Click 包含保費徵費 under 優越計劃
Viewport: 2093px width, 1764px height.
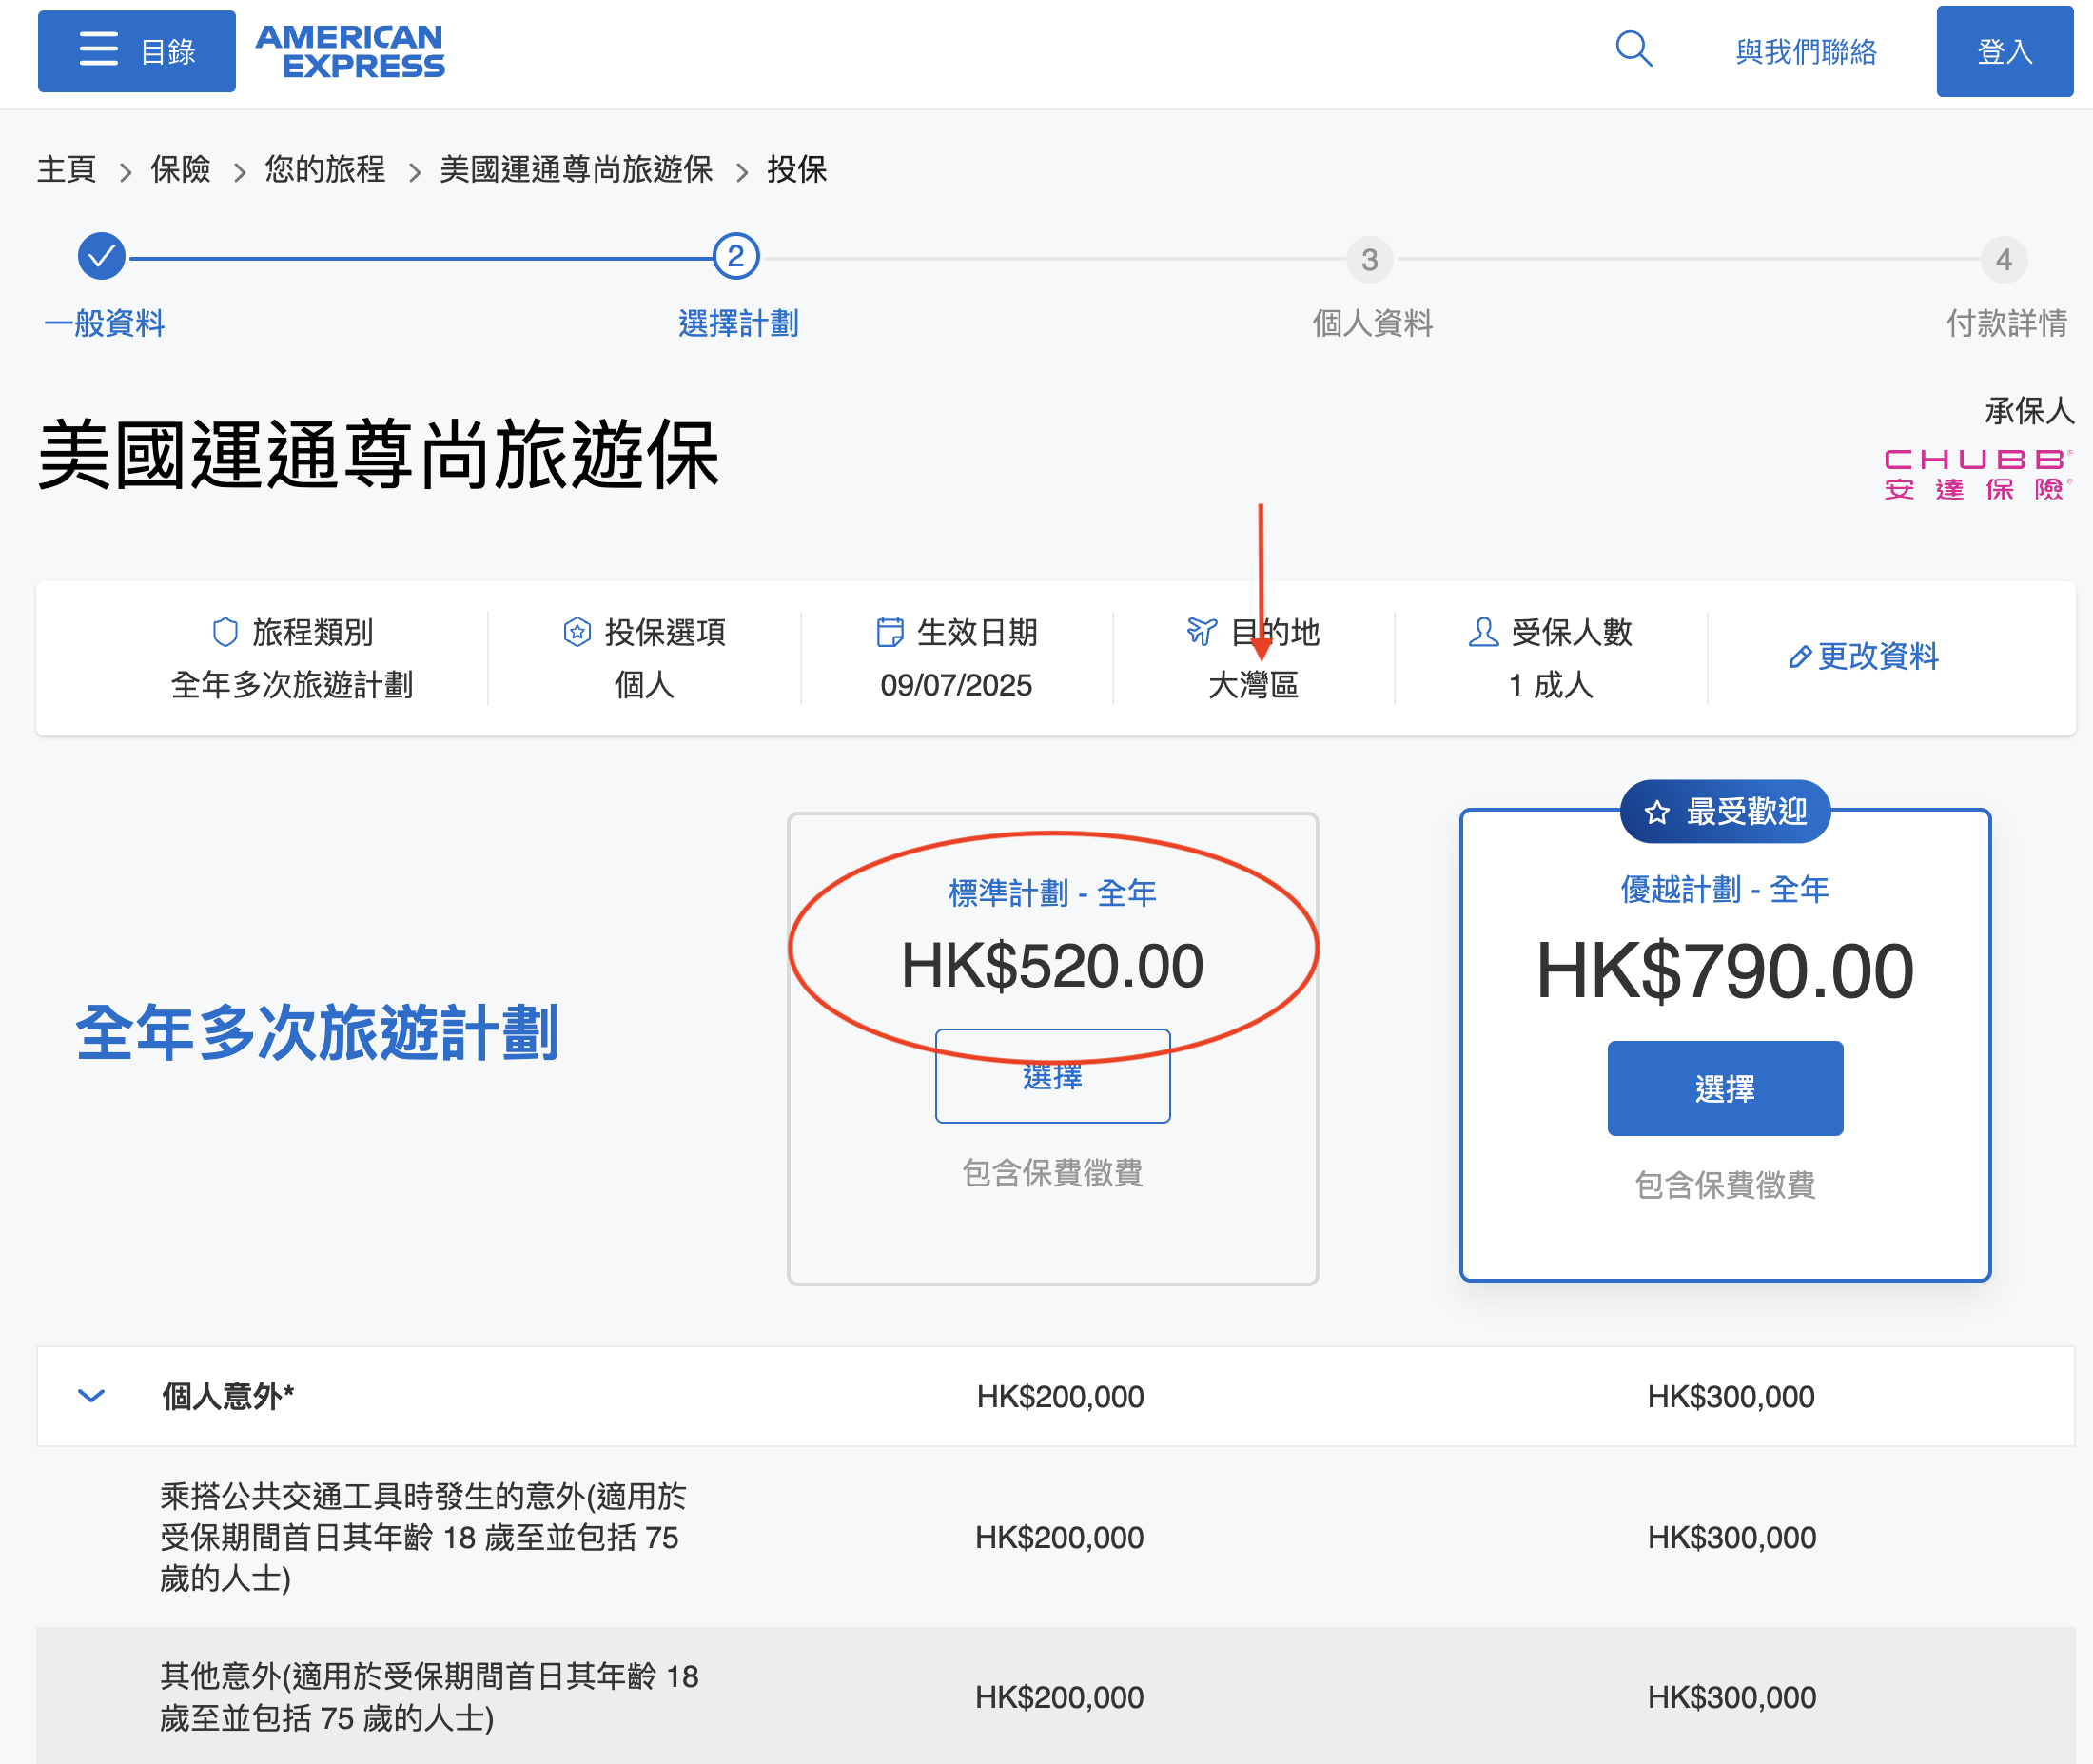[1725, 1185]
